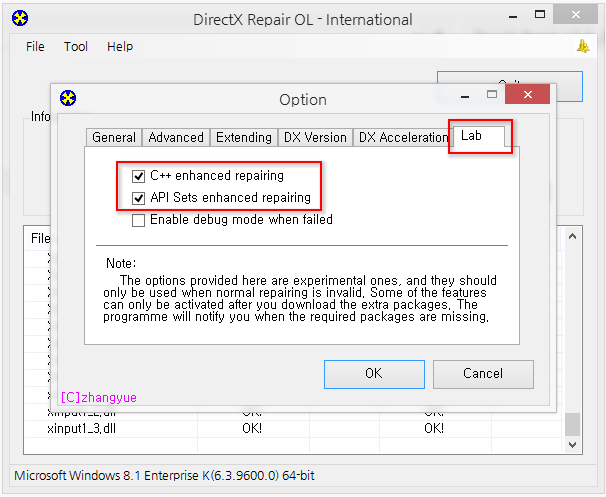The height and width of the screenshot is (497, 606).
Task: Close the main DirectX Repair window
Action: [x=575, y=15]
